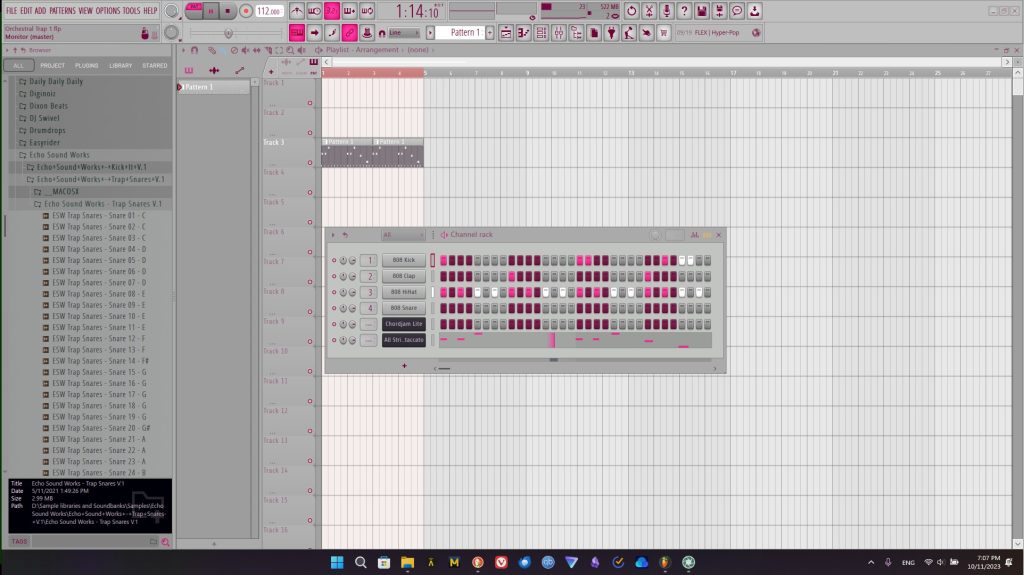
Task: Click the record button in transport
Action: (x=245, y=11)
